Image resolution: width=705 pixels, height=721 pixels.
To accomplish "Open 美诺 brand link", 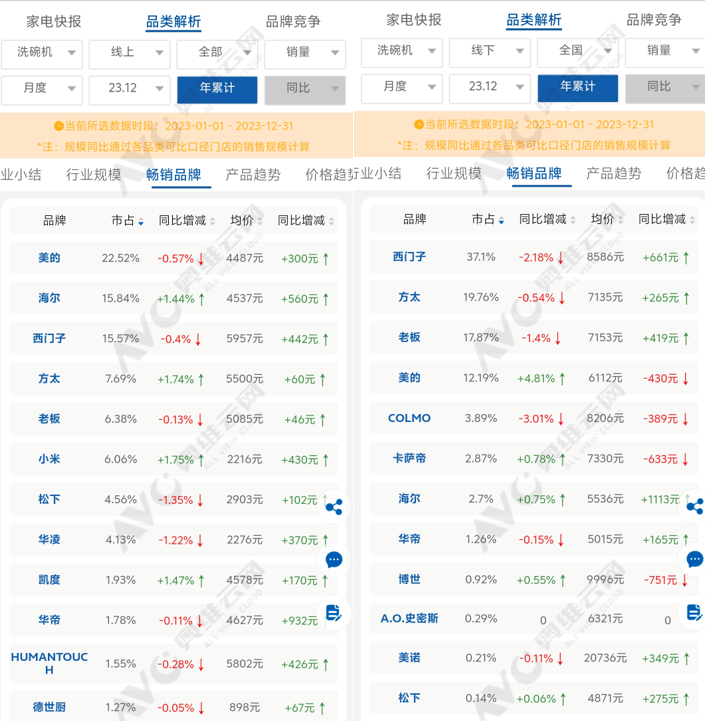I will 409,658.
